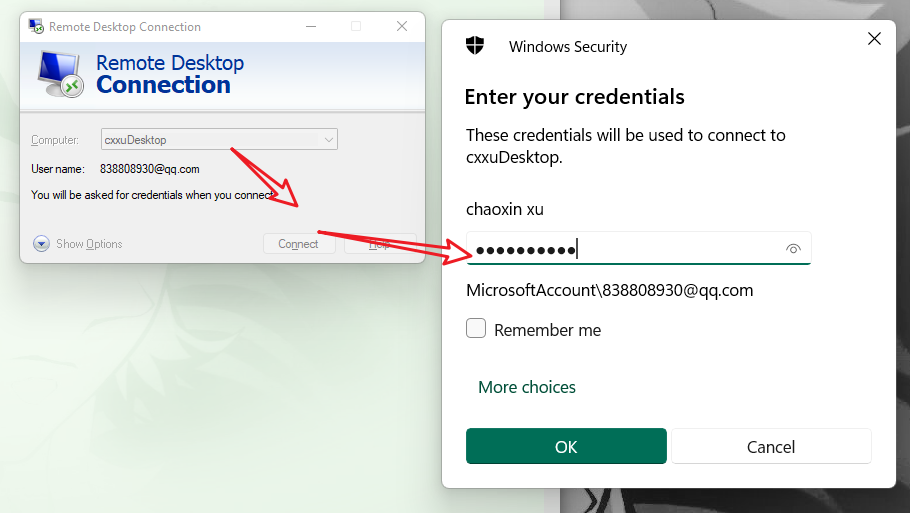Focus the password input field
910x513 pixels.
[x=638, y=249]
